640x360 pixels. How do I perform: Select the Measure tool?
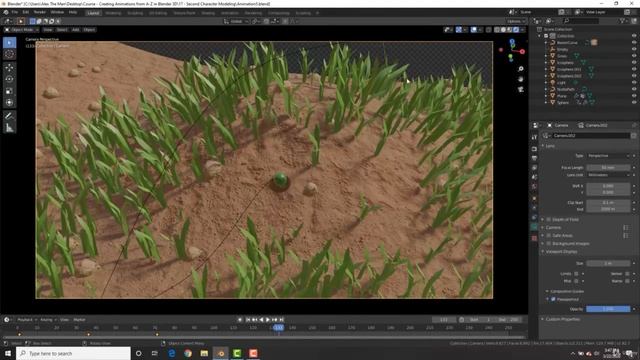click(x=9, y=128)
